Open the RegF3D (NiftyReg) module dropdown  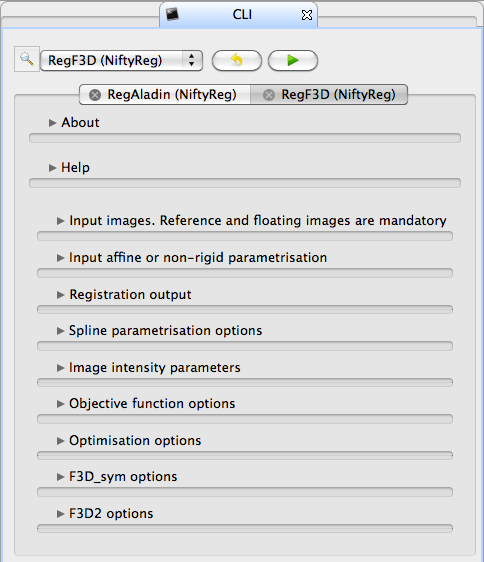(x=121, y=60)
